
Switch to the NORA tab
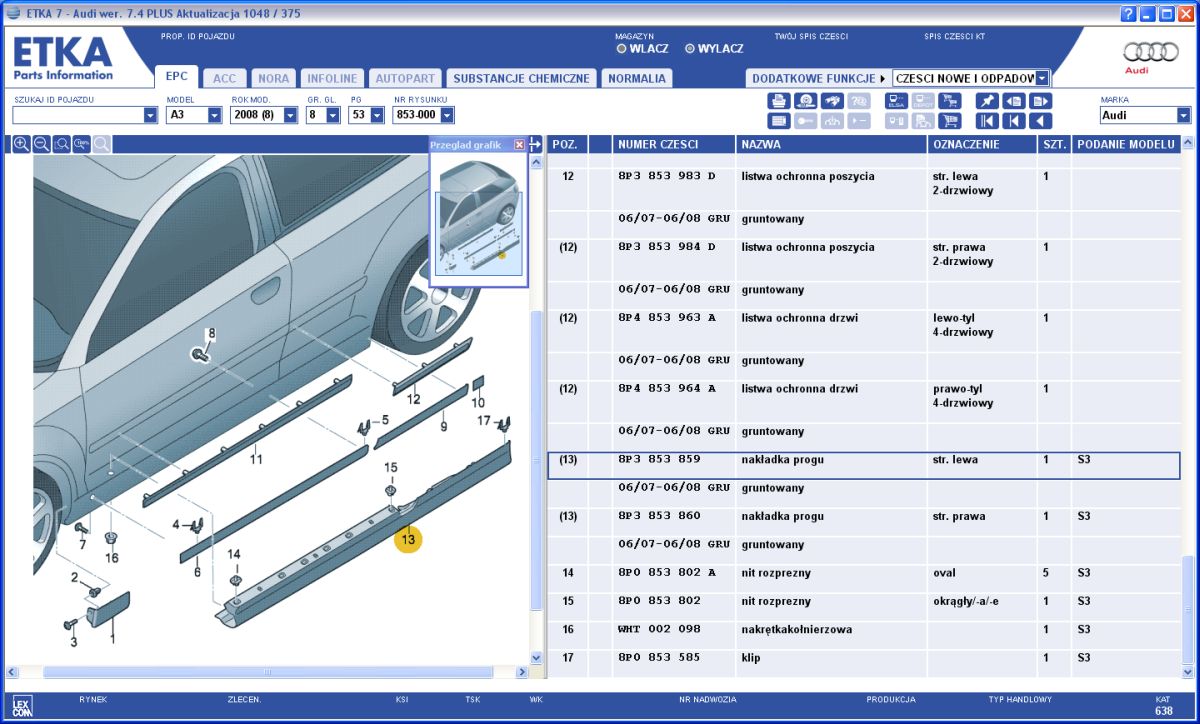(x=273, y=78)
